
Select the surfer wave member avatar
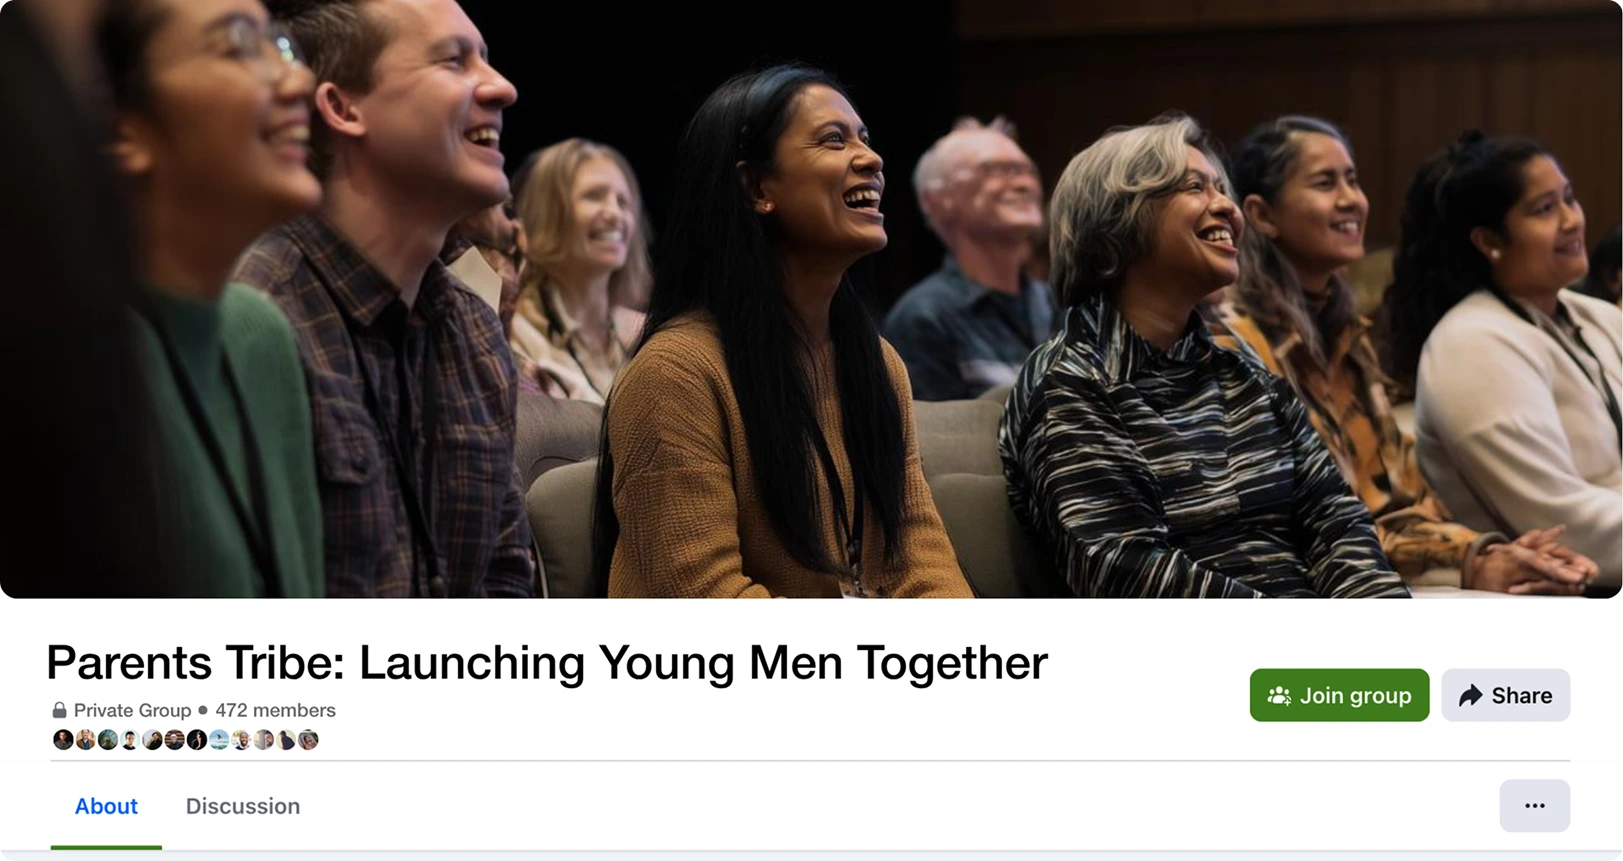click(x=219, y=740)
